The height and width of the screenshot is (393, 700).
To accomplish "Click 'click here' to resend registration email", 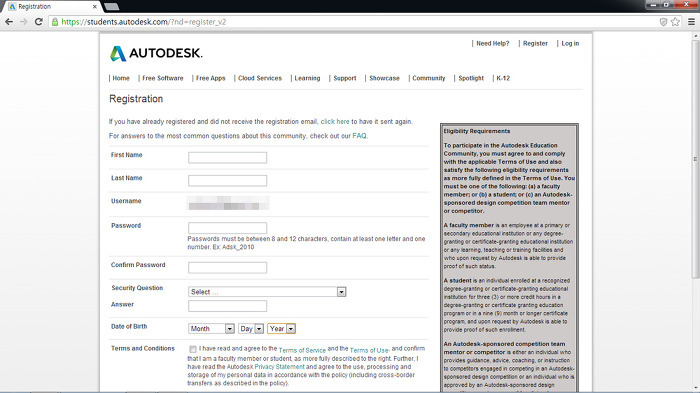I will coord(335,121).
